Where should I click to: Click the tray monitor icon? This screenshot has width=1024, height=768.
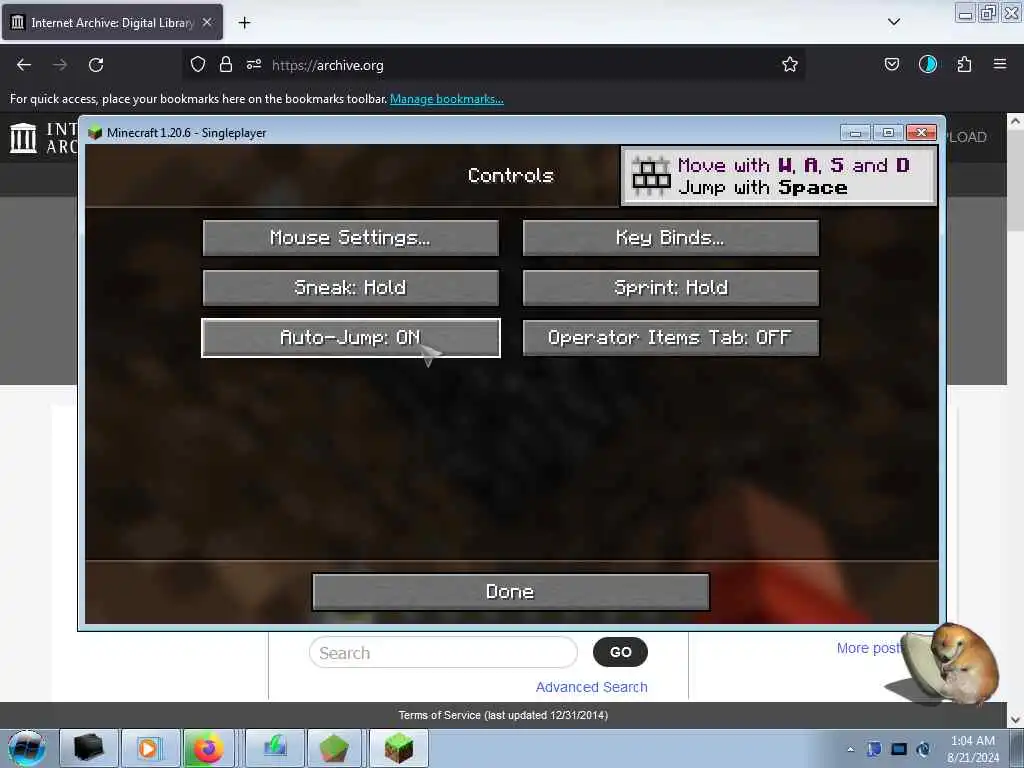(899, 749)
